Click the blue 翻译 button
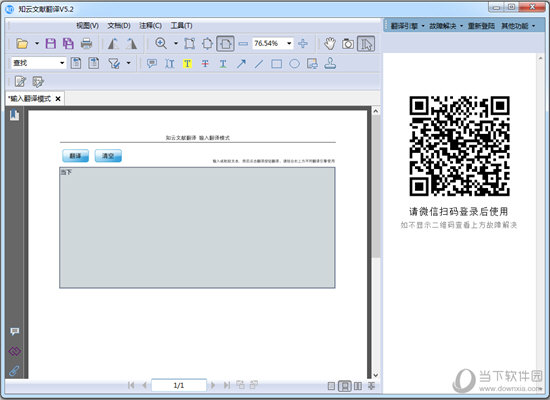Viewport: 550px width, 400px height. pyautogui.click(x=75, y=156)
